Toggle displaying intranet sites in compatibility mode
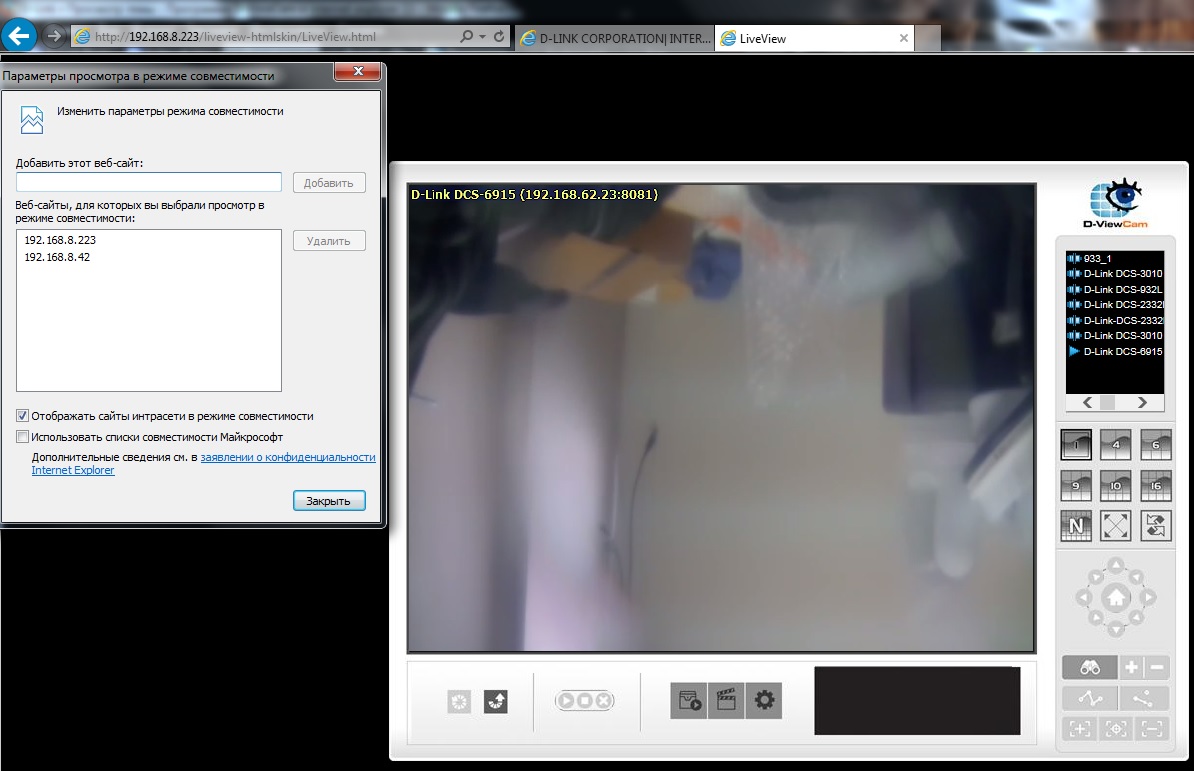This screenshot has height=771, width=1194. click(x=22, y=416)
